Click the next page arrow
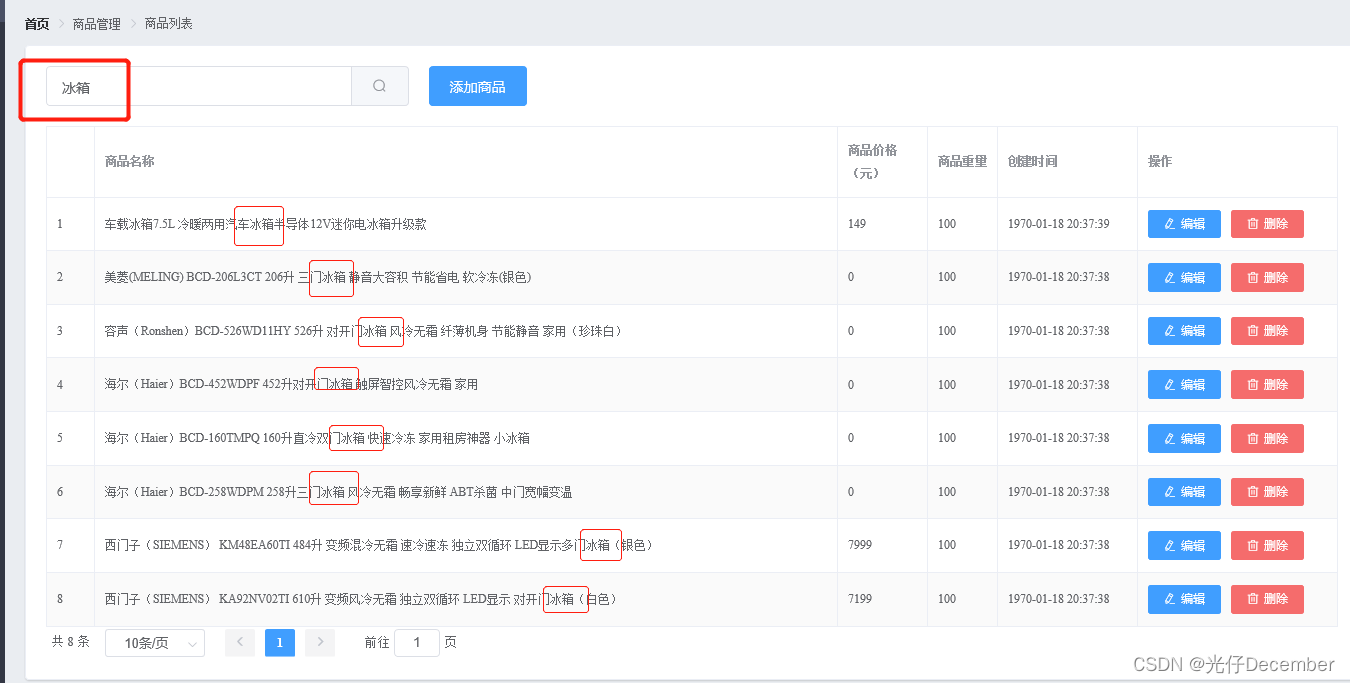1350x683 pixels. [x=320, y=643]
